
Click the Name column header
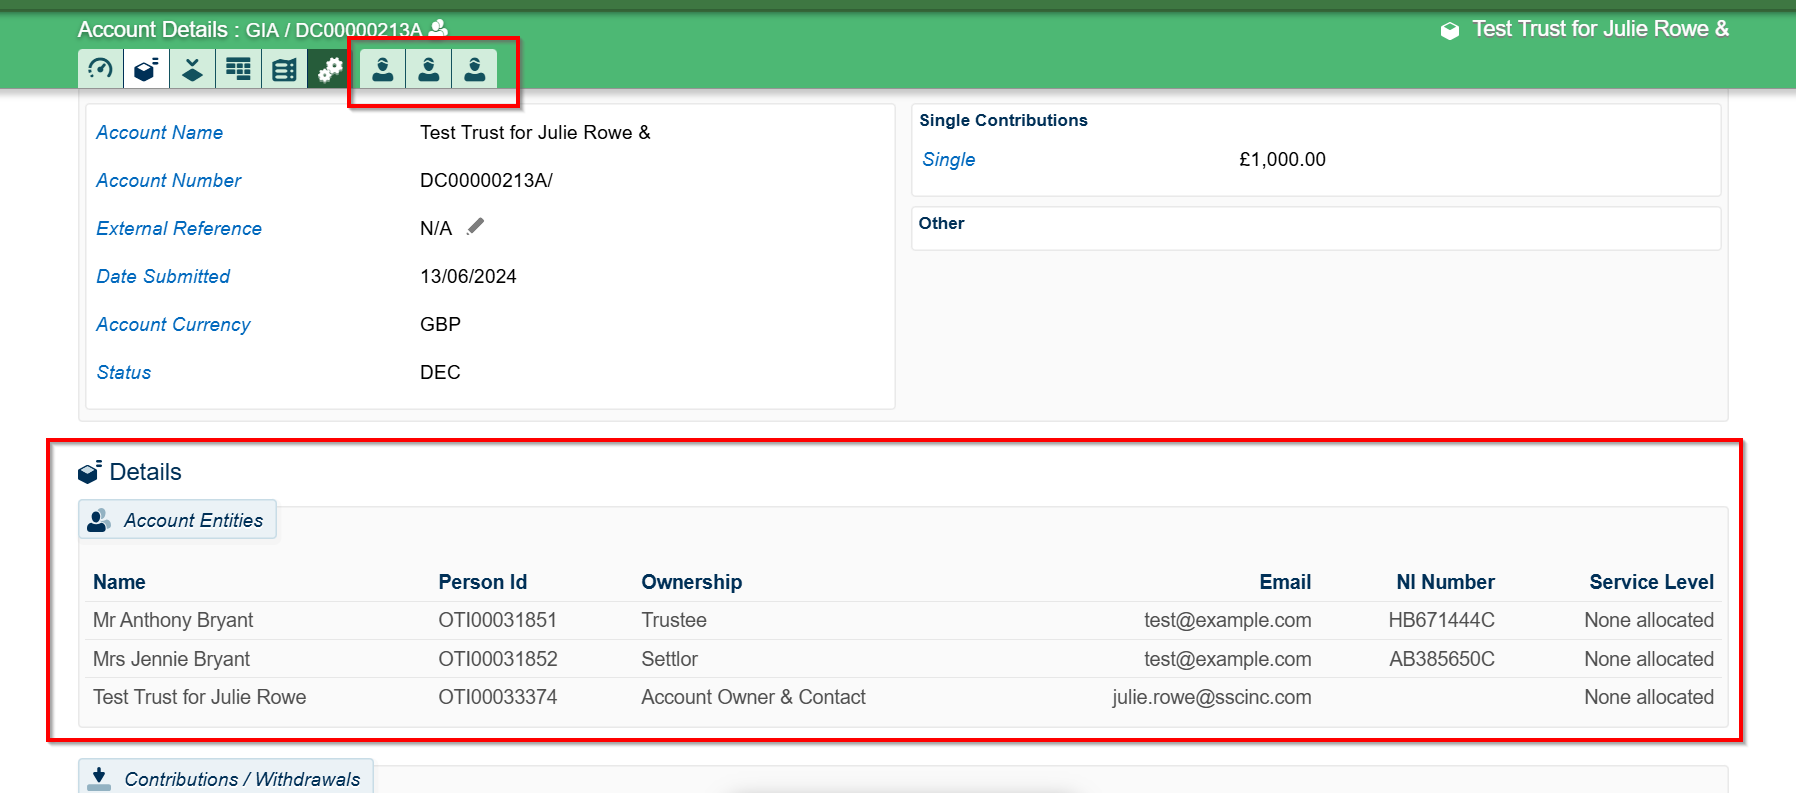119,582
